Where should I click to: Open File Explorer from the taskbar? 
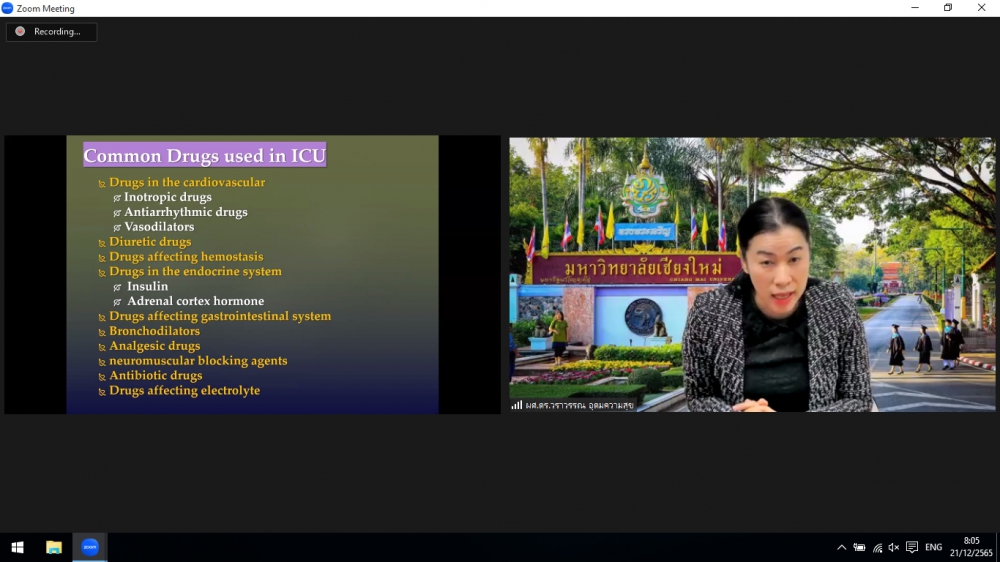coord(54,547)
